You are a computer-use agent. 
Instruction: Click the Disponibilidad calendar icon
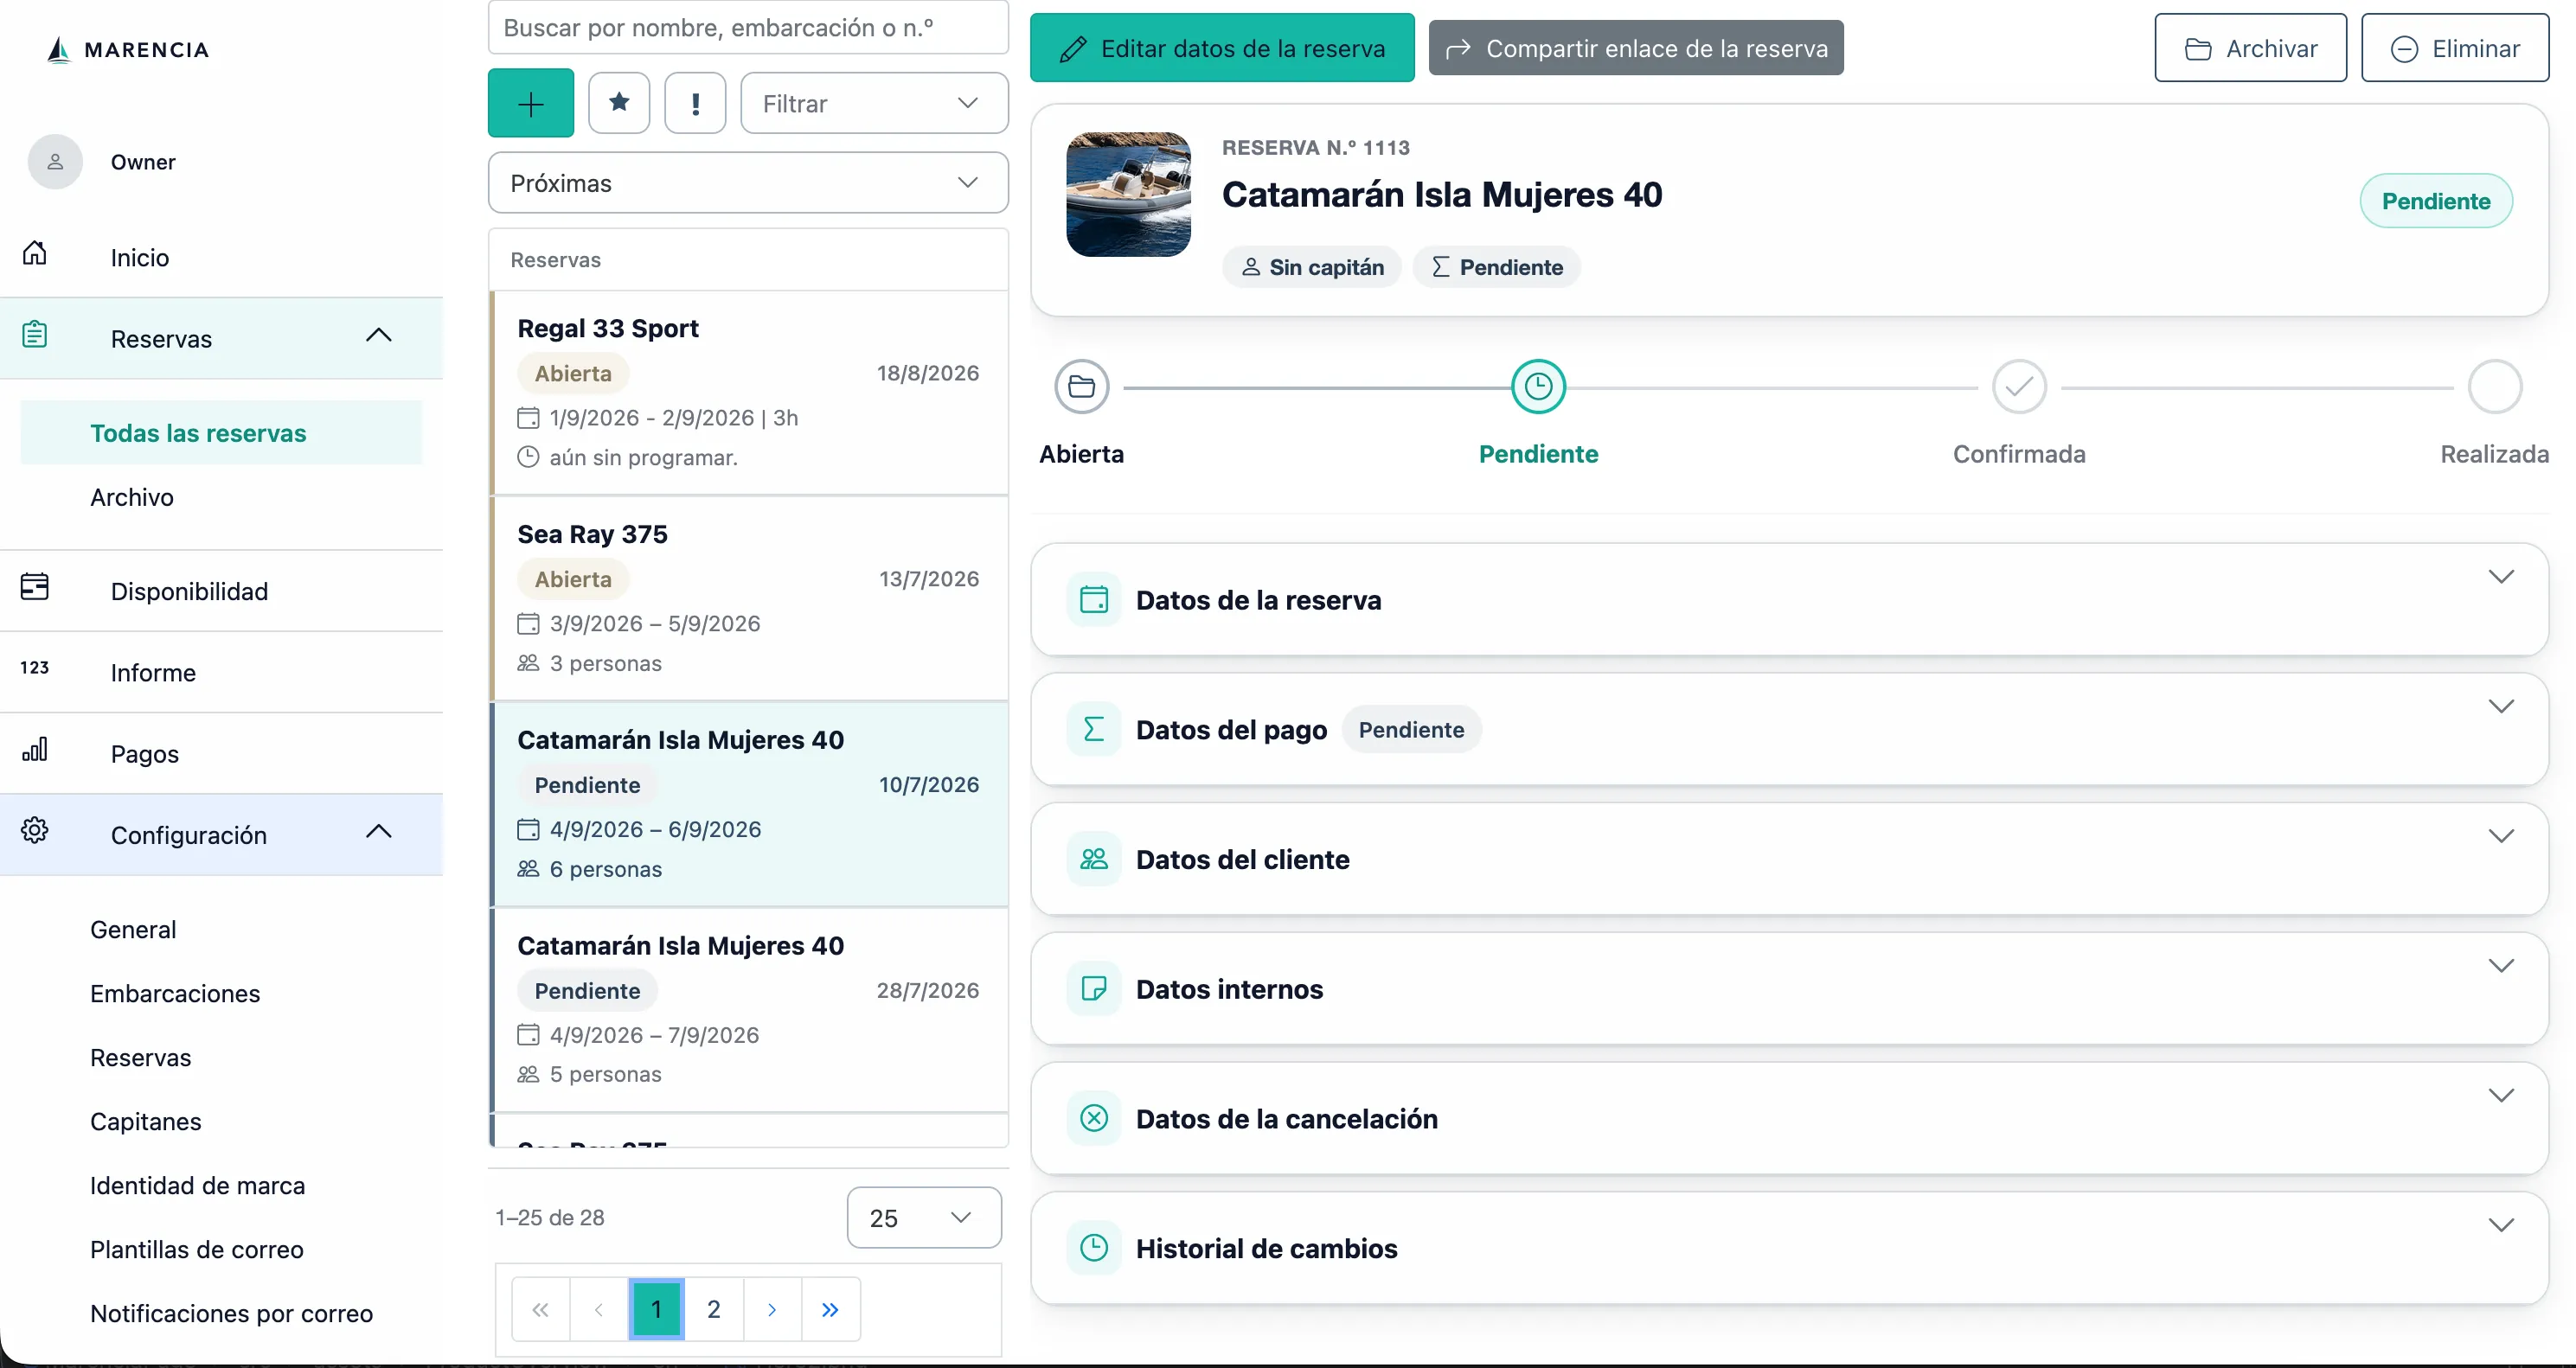tap(35, 586)
